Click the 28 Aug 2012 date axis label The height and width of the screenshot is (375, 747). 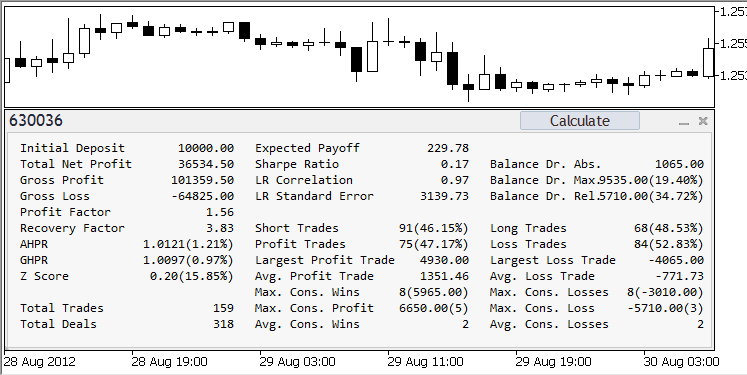[x=40, y=362]
